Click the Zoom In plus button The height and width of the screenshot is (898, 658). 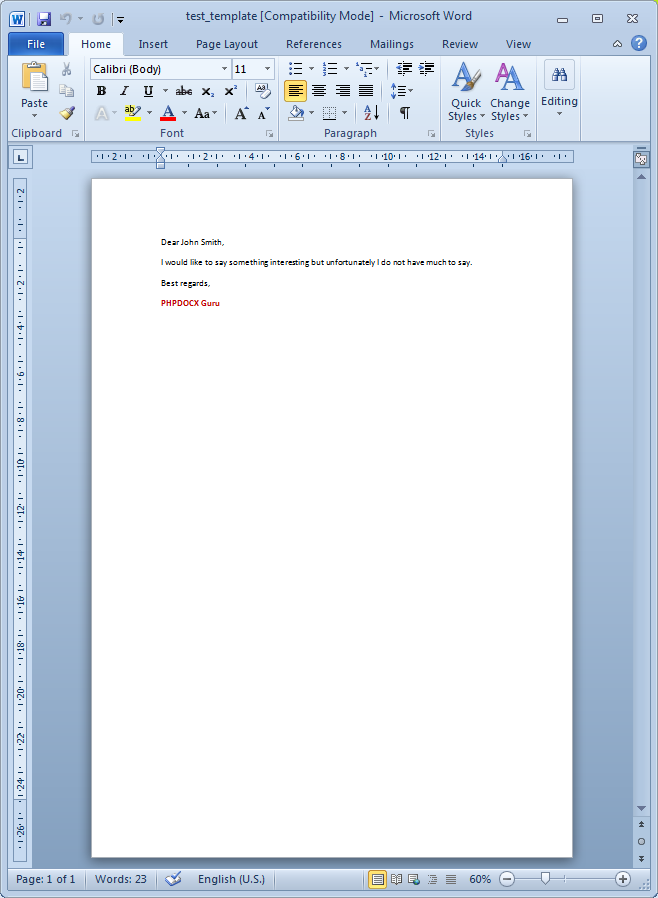coord(623,879)
